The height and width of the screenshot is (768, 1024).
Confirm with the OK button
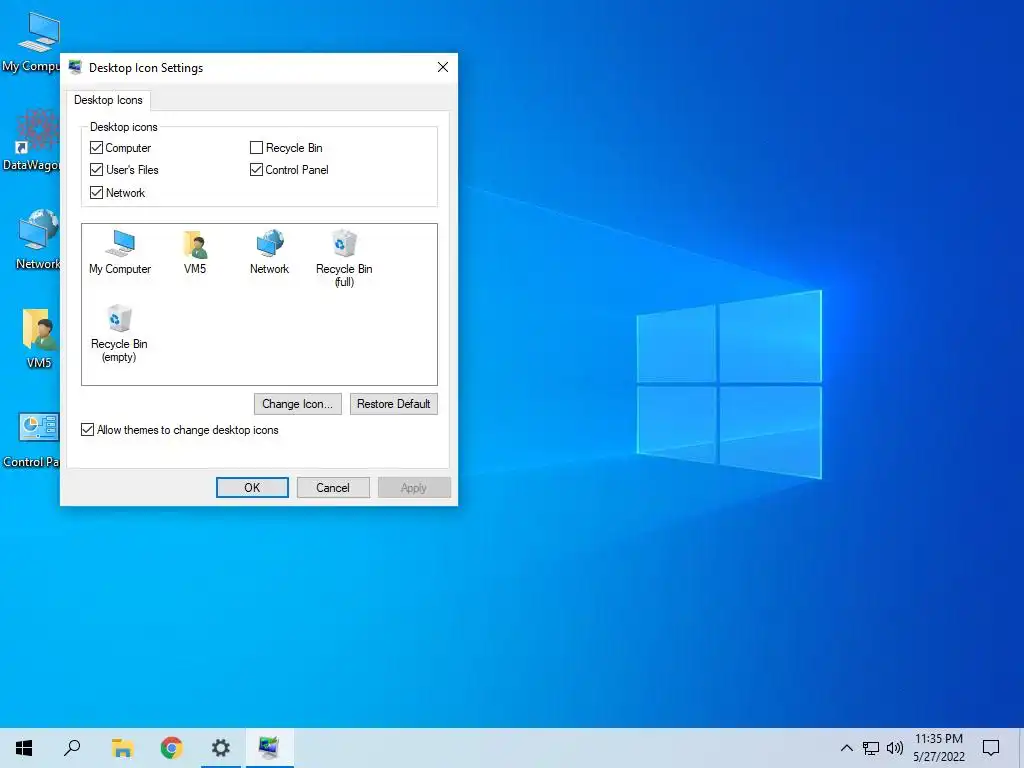(x=252, y=488)
